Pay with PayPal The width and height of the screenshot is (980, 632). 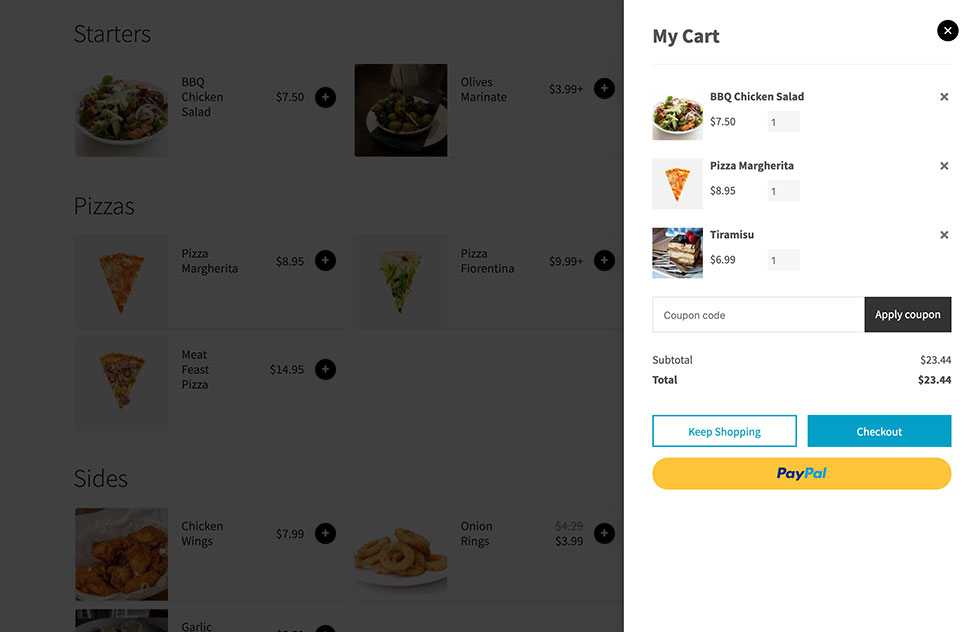(x=801, y=473)
